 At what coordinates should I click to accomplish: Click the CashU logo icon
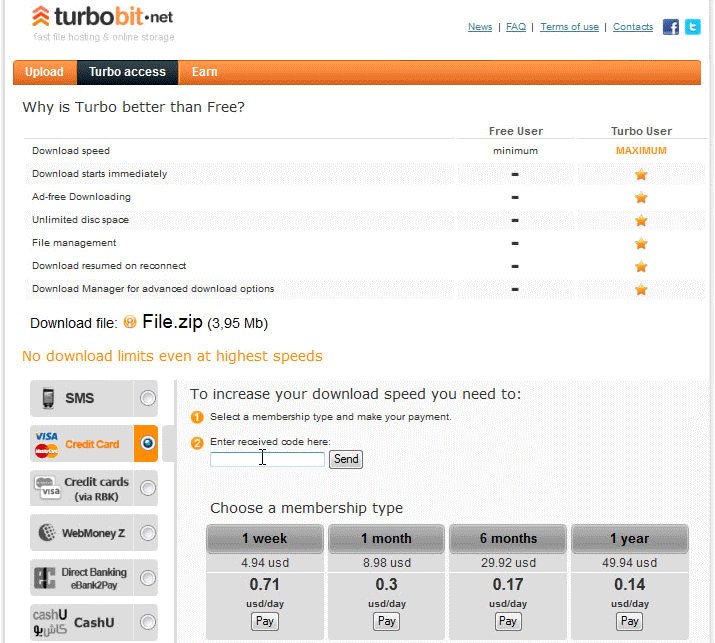click(50, 622)
